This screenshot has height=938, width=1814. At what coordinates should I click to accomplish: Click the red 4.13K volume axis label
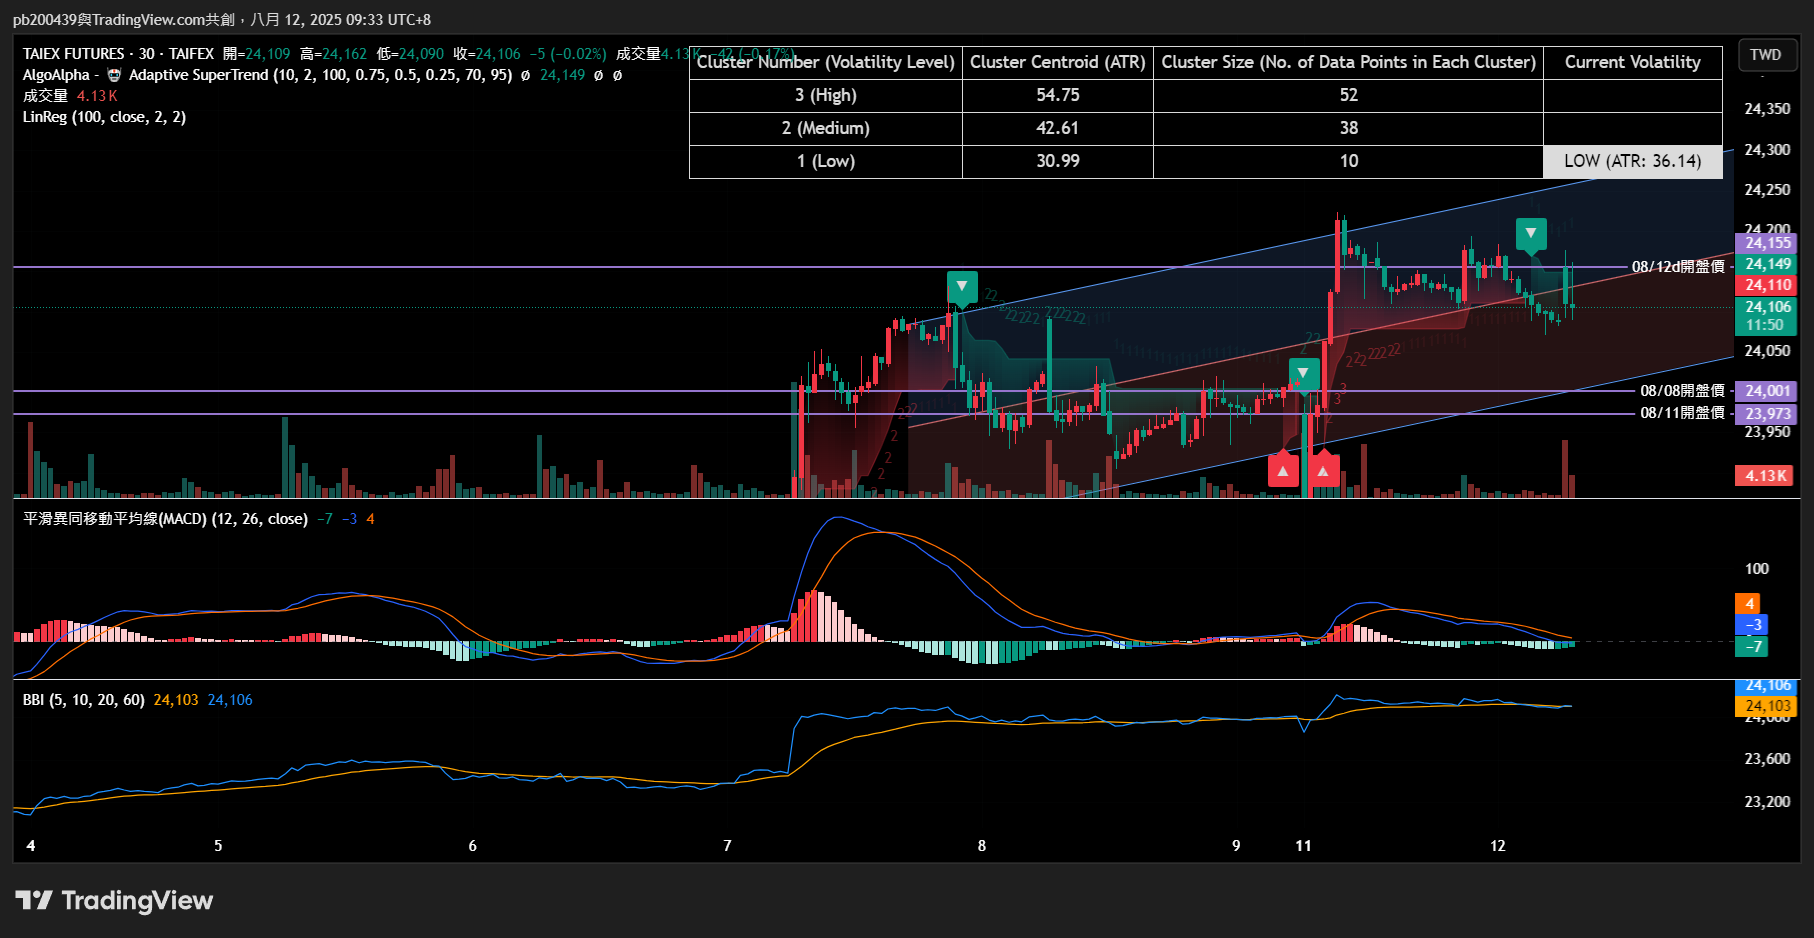pyautogui.click(x=1765, y=476)
